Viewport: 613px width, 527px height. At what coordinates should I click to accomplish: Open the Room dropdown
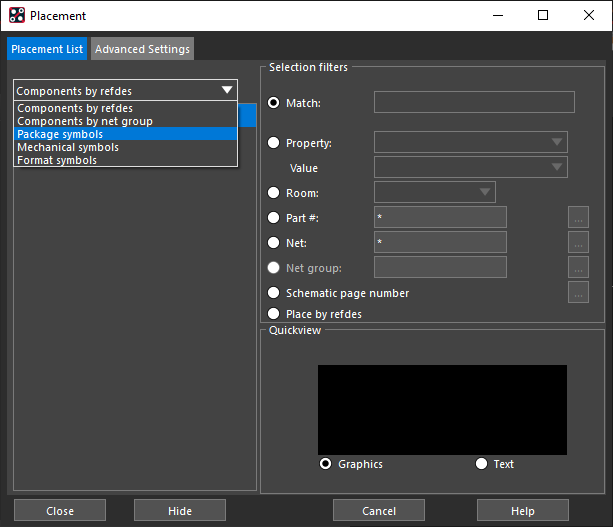coord(435,192)
